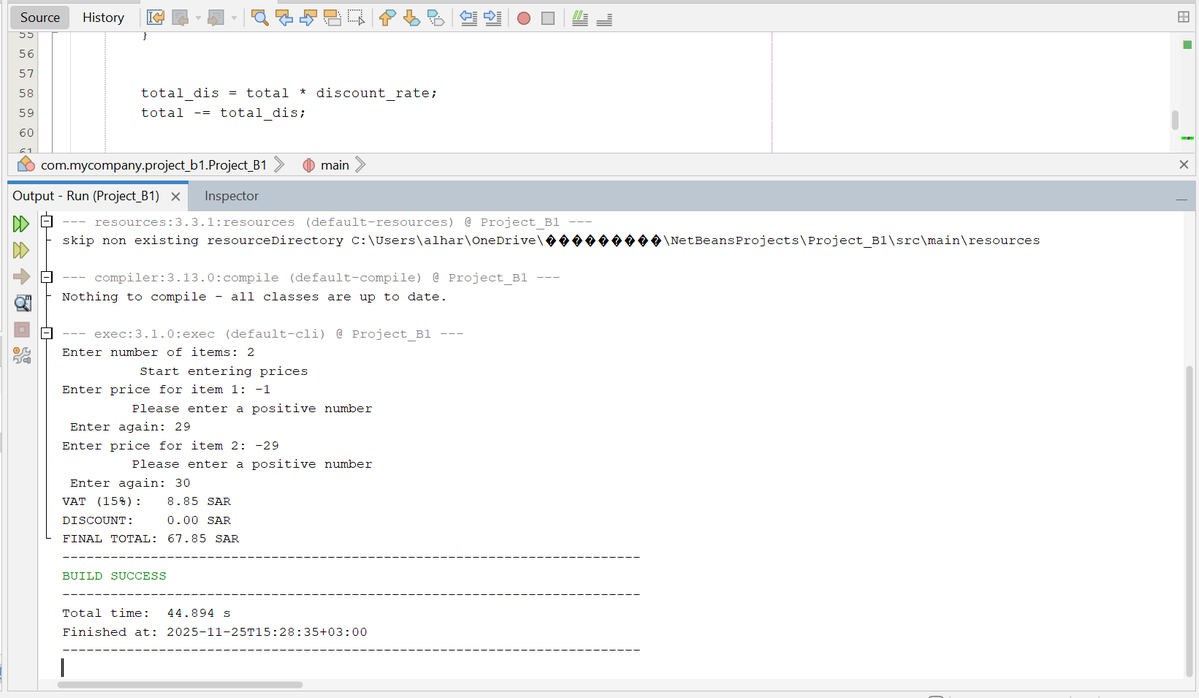The width and height of the screenshot is (1199, 698).
Task: Click the Comment lines icon
Action: click(580, 18)
